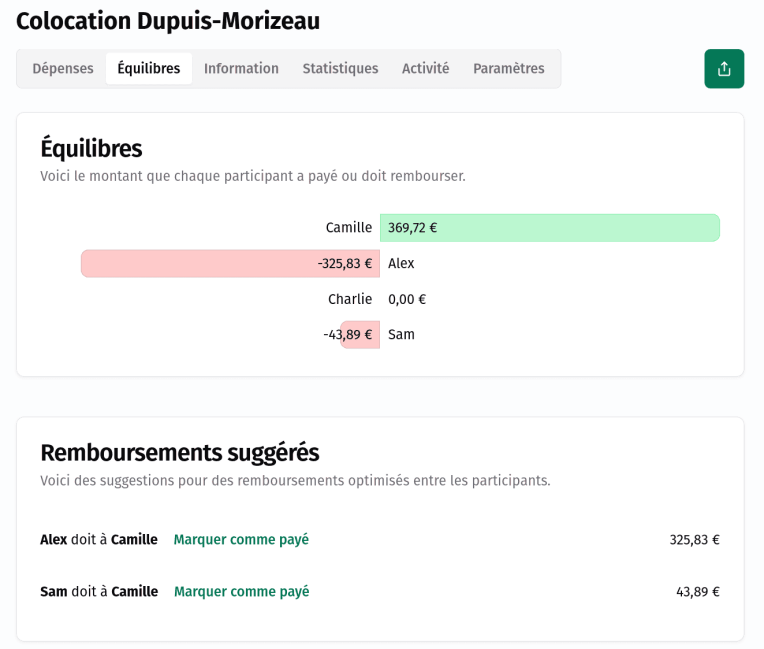The height and width of the screenshot is (649, 764).
Task: Click Charlie's 0,00 € balance amount
Action: pyautogui.click(x=407, y=300)
